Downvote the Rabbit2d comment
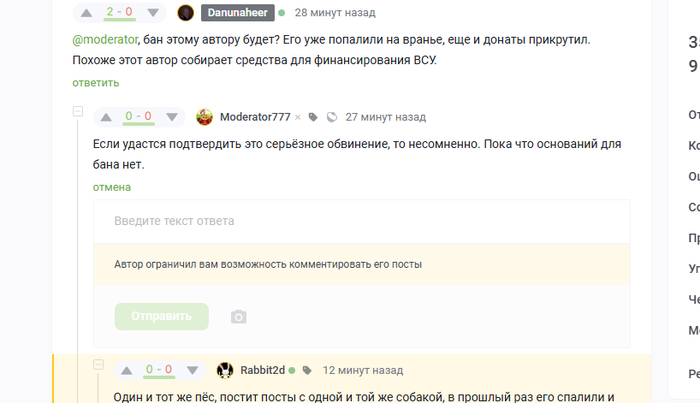 click(192, 369)
